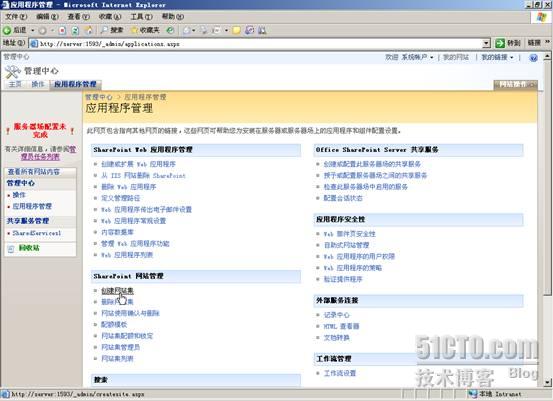Image resolution: width=553 pixels, height=401 pixels.
Task: Open the 定义管理路径 link
Action: point(121,198)
